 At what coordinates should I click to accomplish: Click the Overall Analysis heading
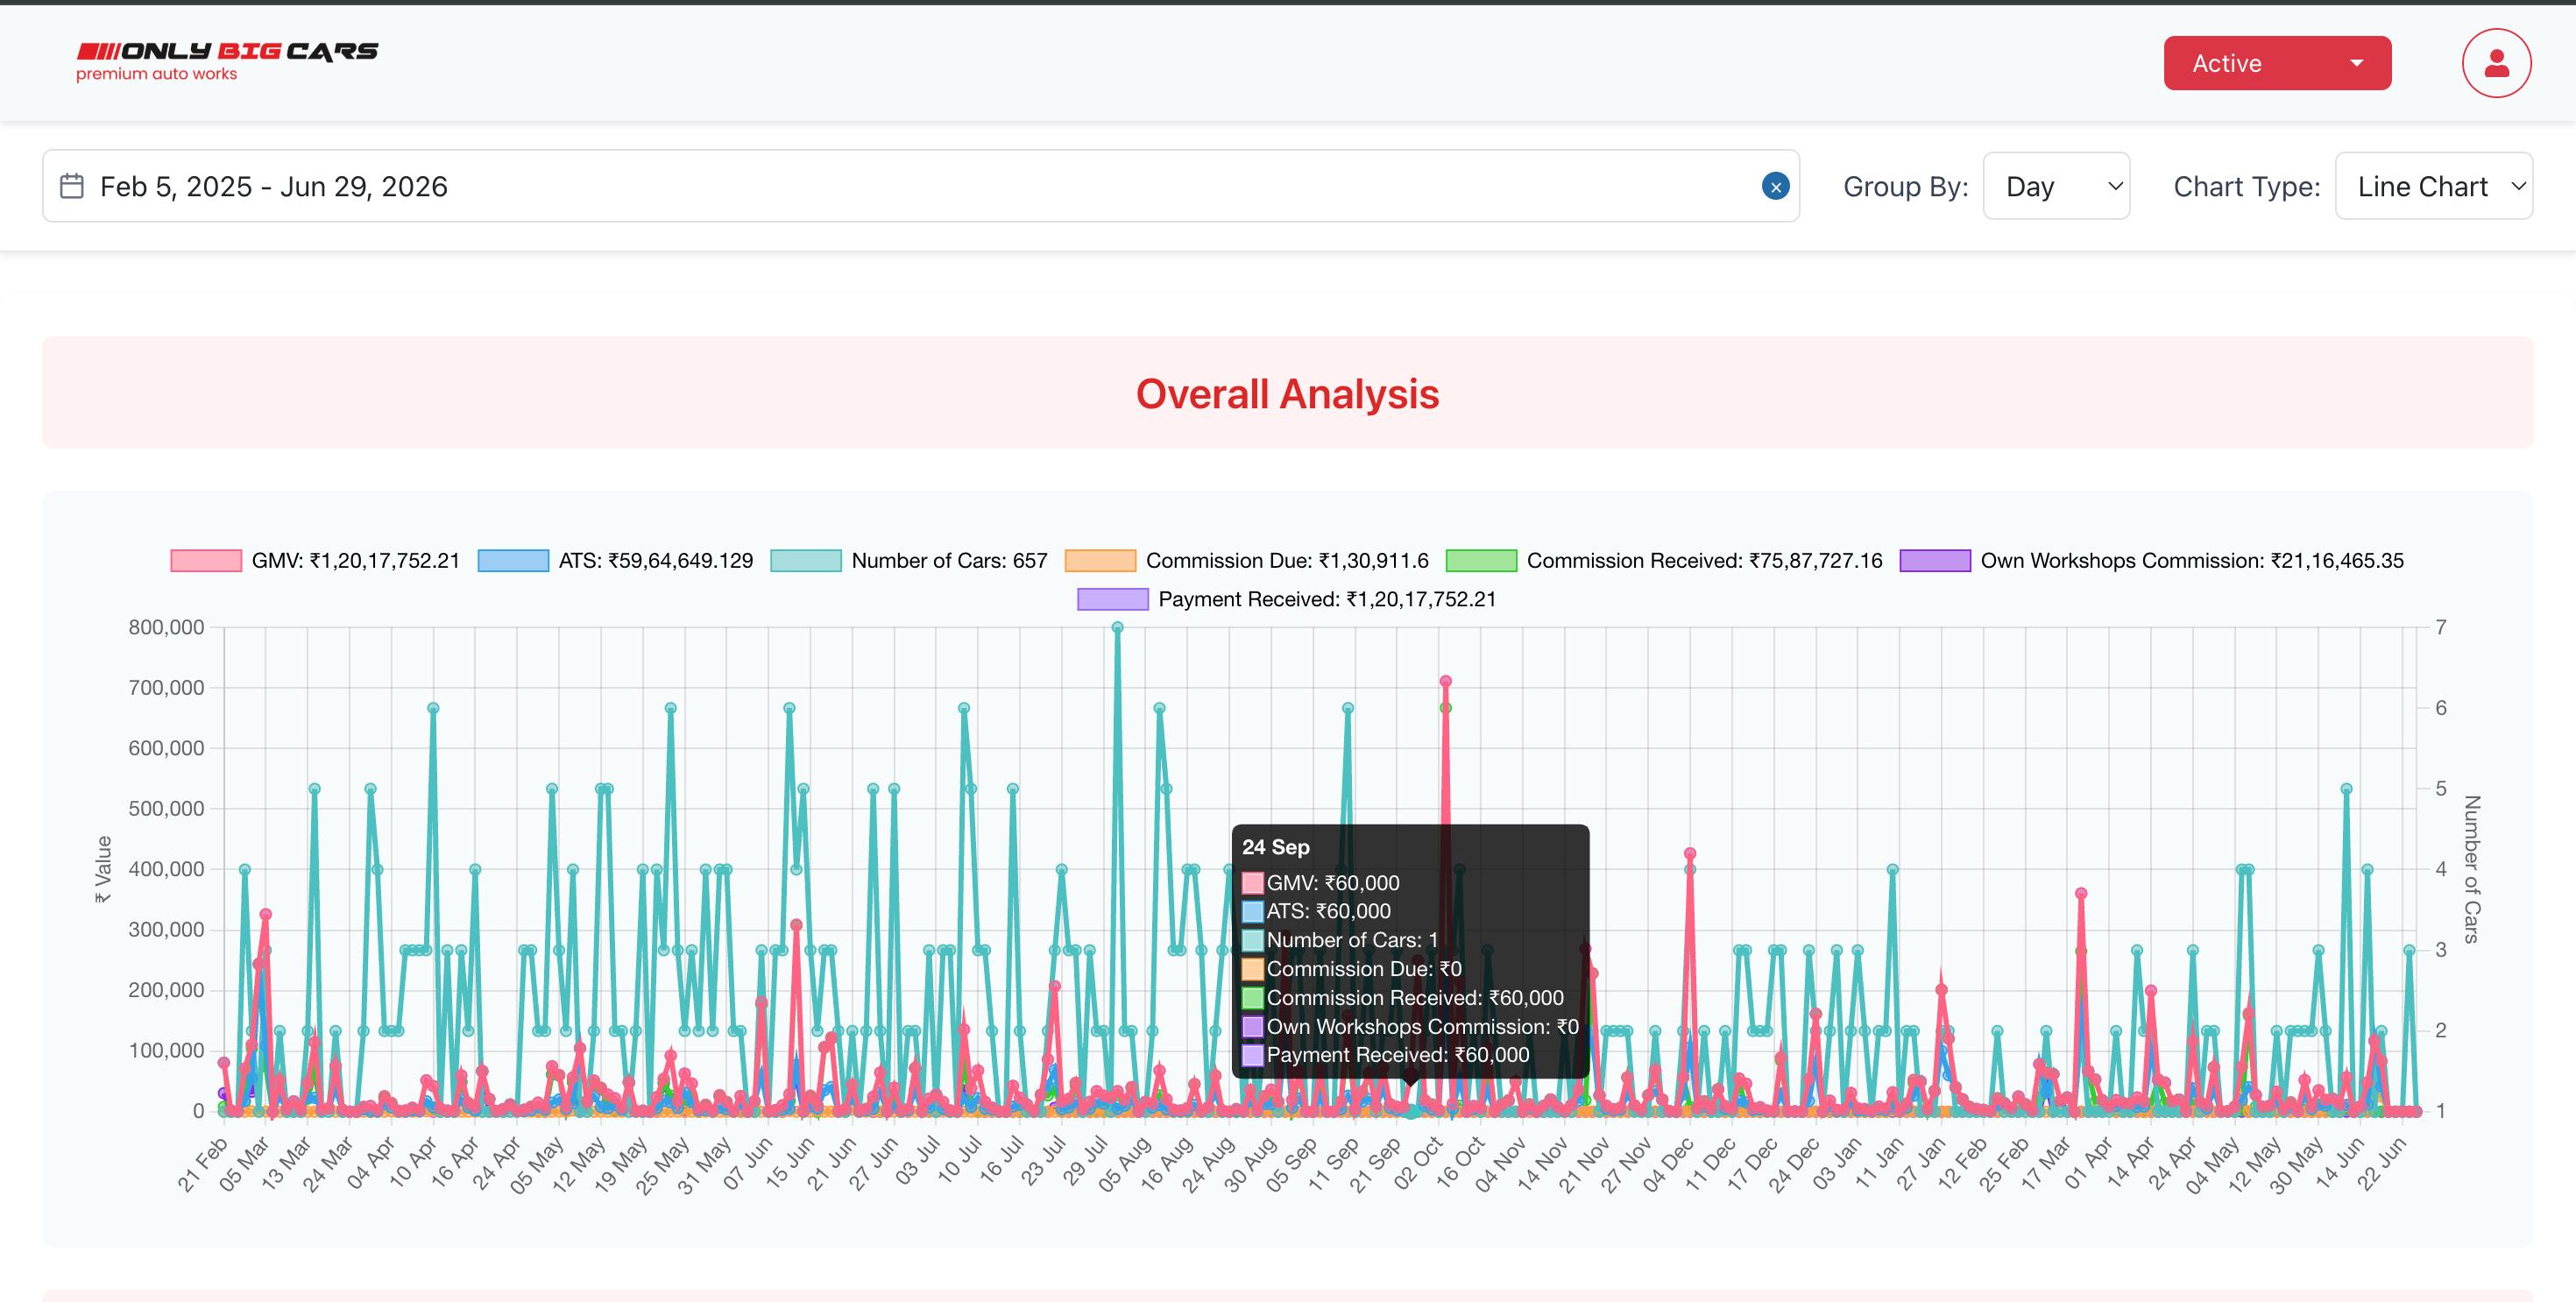(1287, 394)
